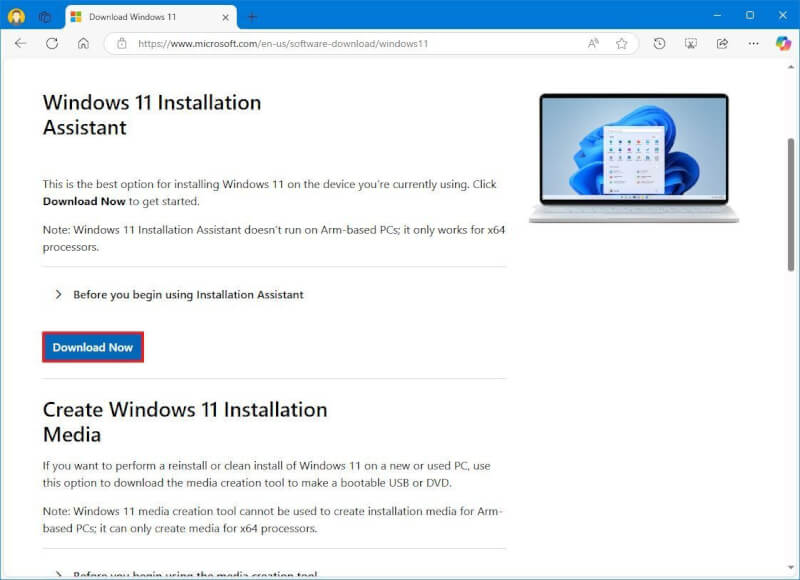Open a new tab with plus button
Image resolution: width=800 pixels, height=580 pixels.
252,17
